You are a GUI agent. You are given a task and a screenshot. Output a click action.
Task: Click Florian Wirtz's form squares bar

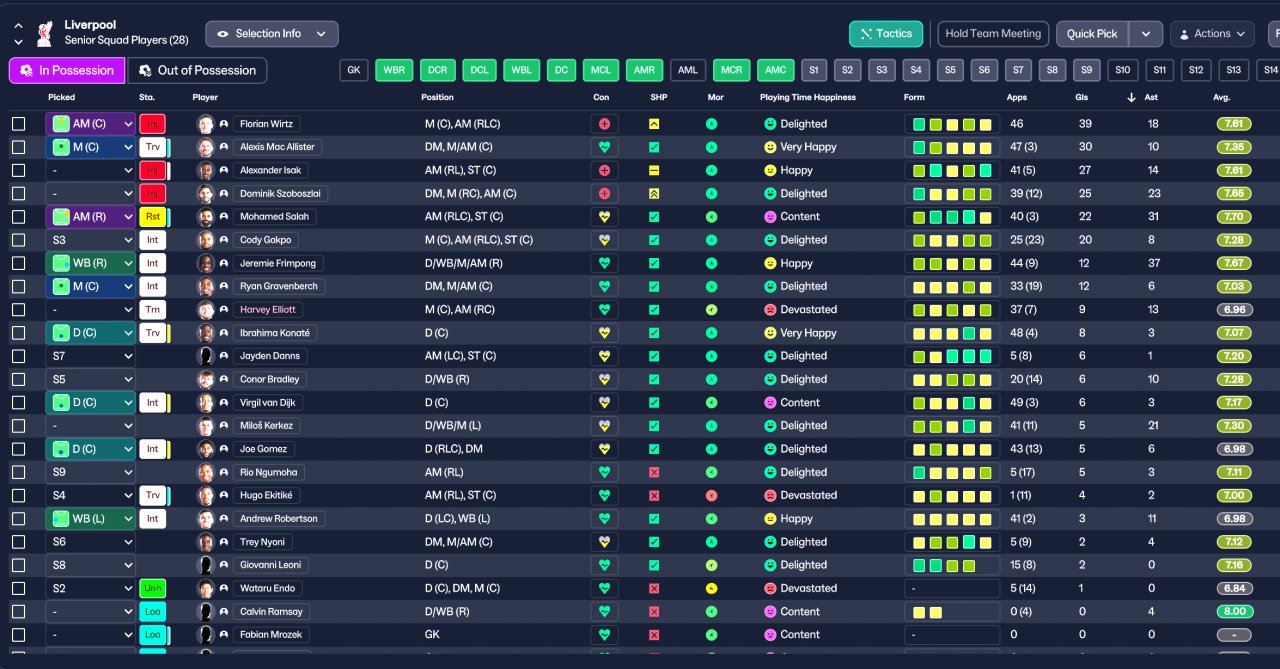tap(952, 124)
